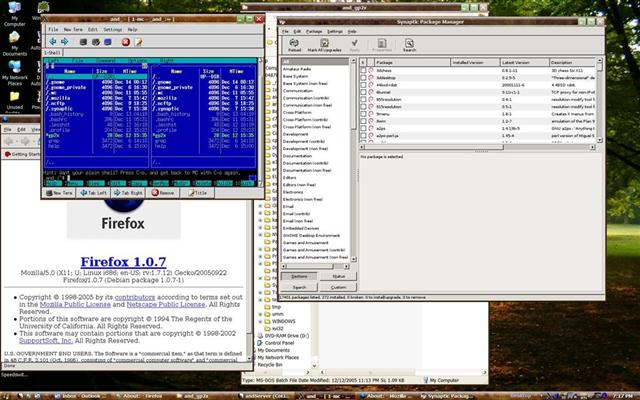640x400 pixels.
Task: Click the Apply checkmark in Synaptic toolbar
Action: [x=355, y=45]
